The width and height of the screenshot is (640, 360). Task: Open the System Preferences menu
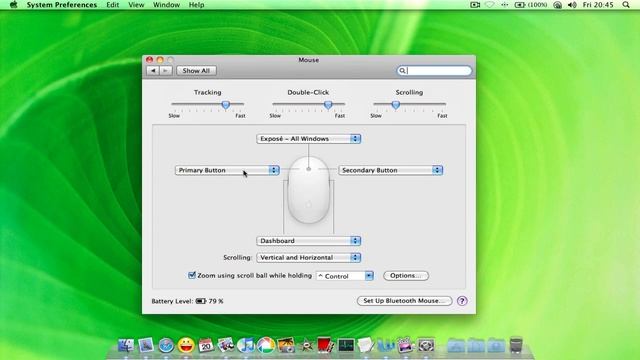[62, 5]
